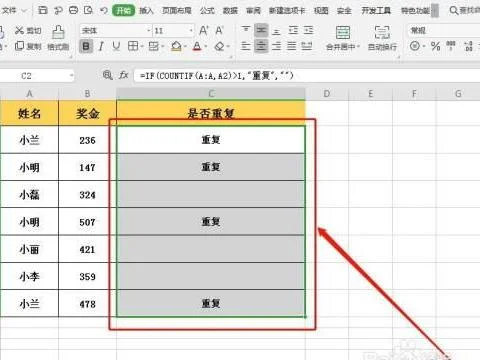Viewport: 480px width, 360px height.
Task: Open the 文件 File menu dropdown arrow
Action: [24, 11]
